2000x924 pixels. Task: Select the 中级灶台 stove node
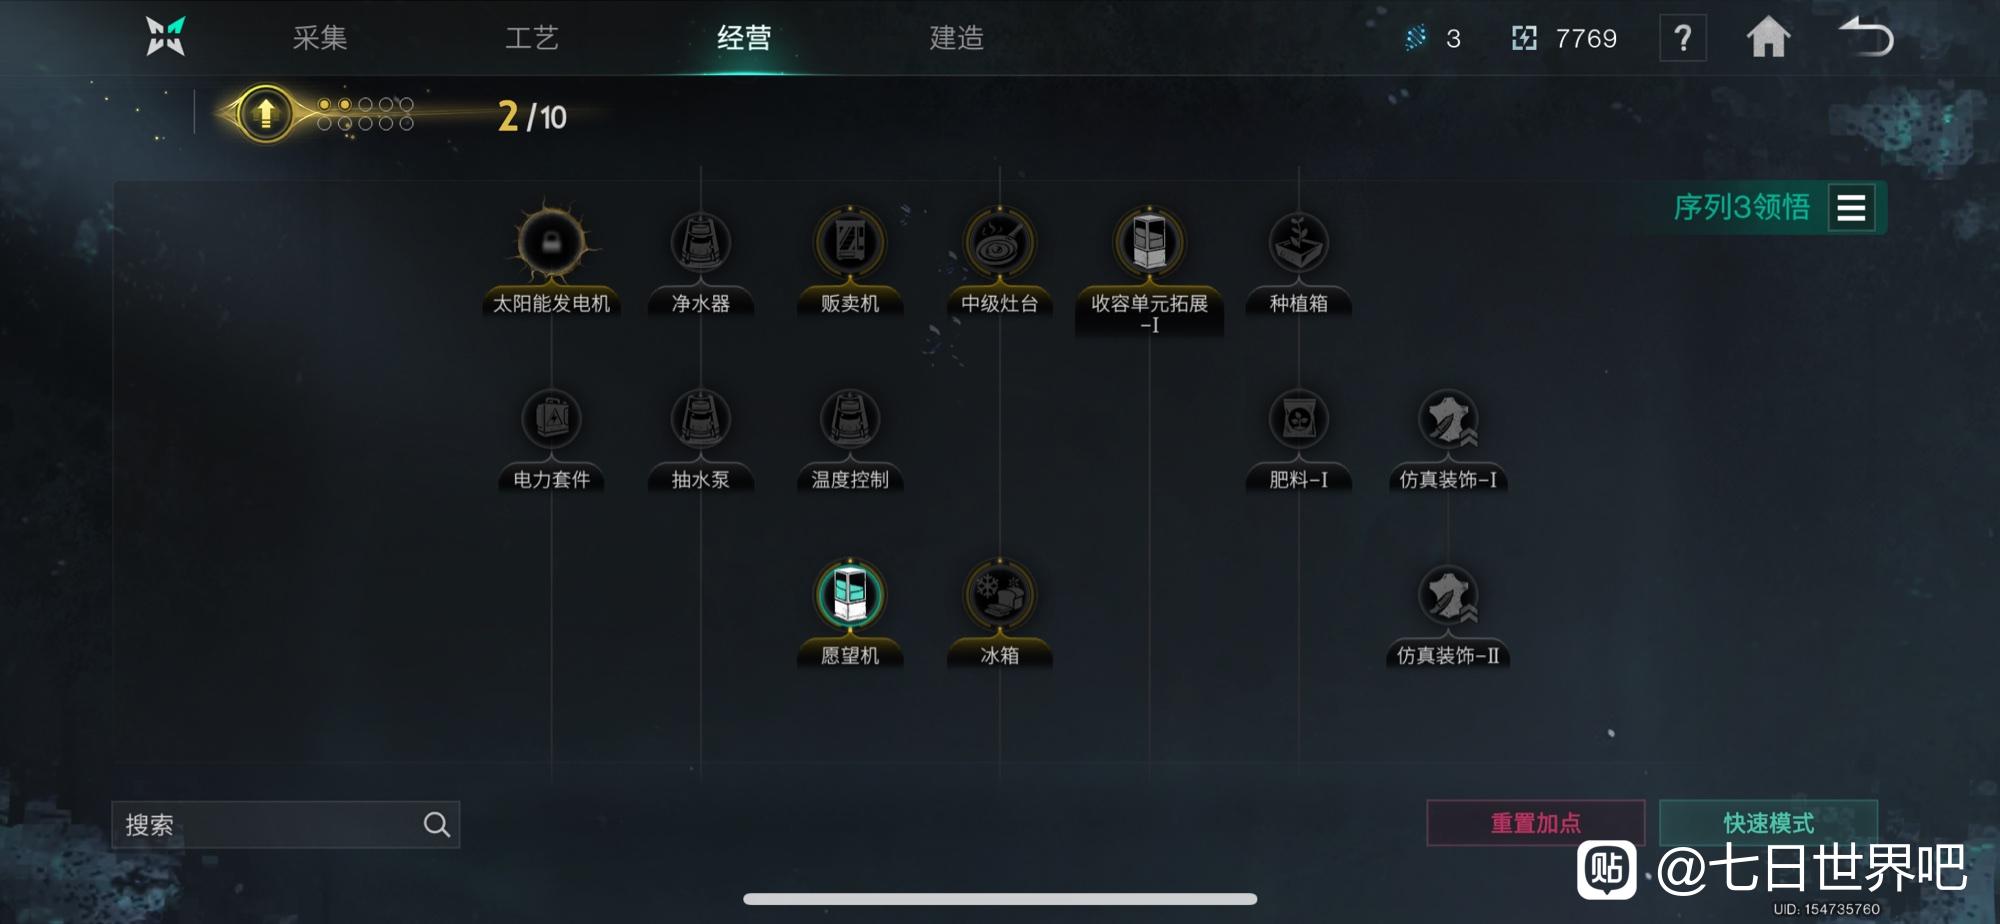pyautogui.click(x=999, y=243)
